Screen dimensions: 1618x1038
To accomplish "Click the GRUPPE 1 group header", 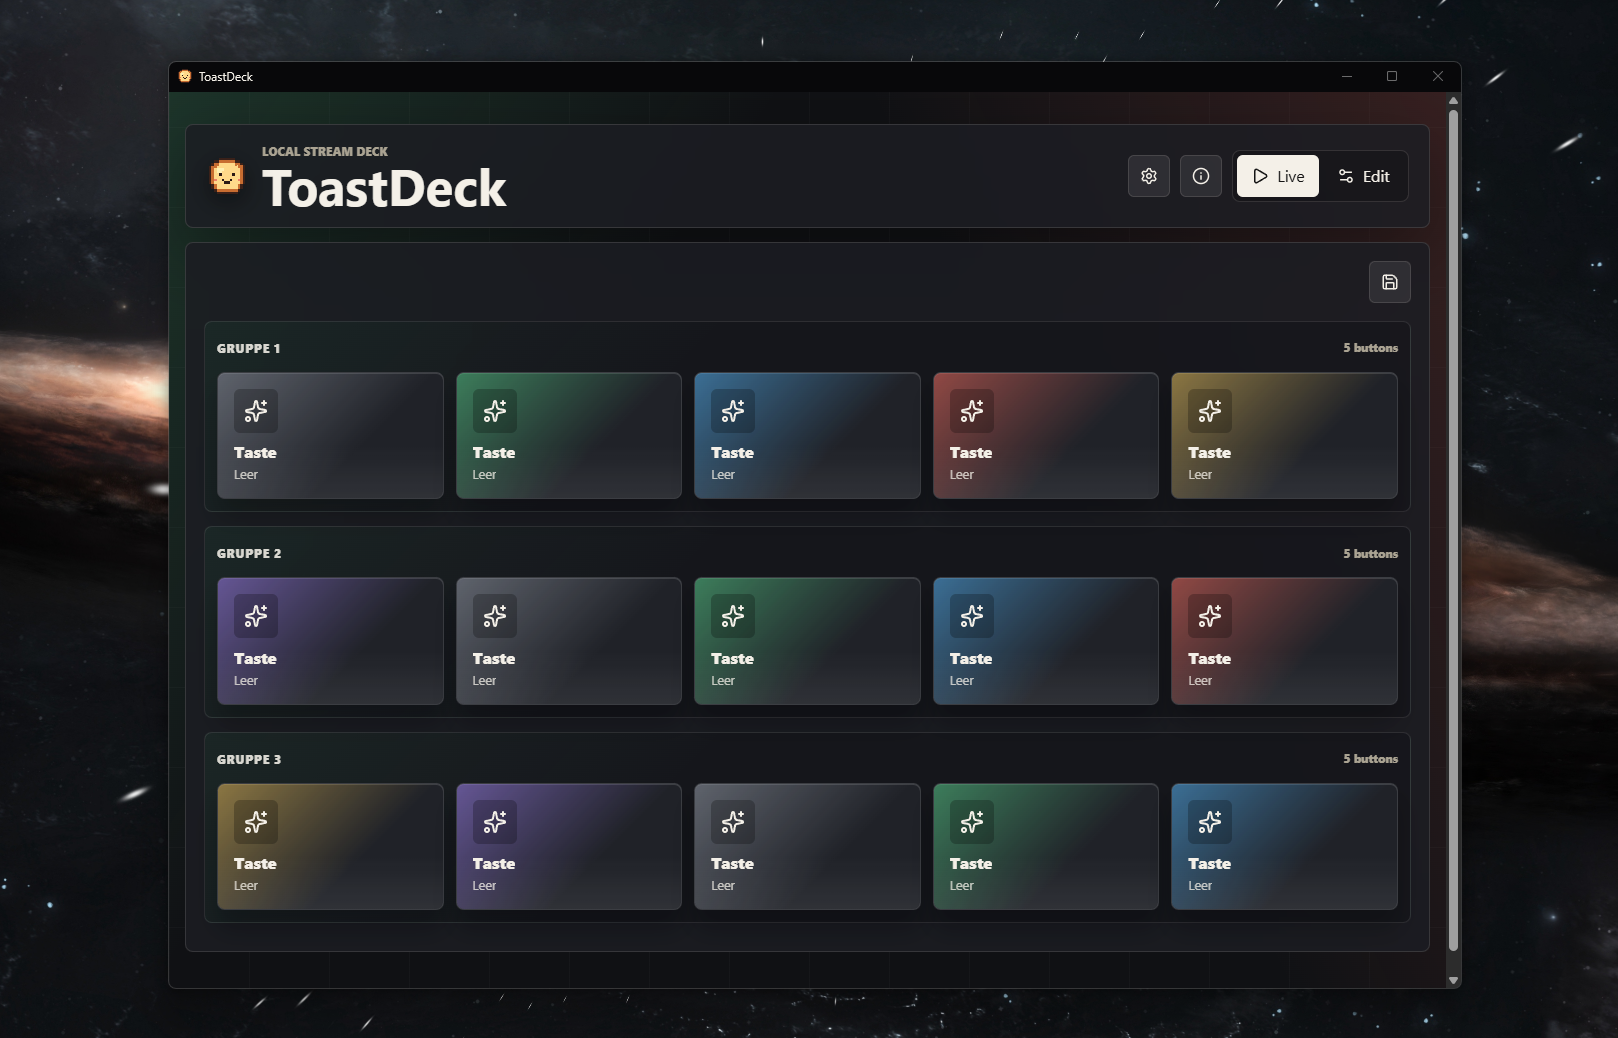I will click(248, 349).
